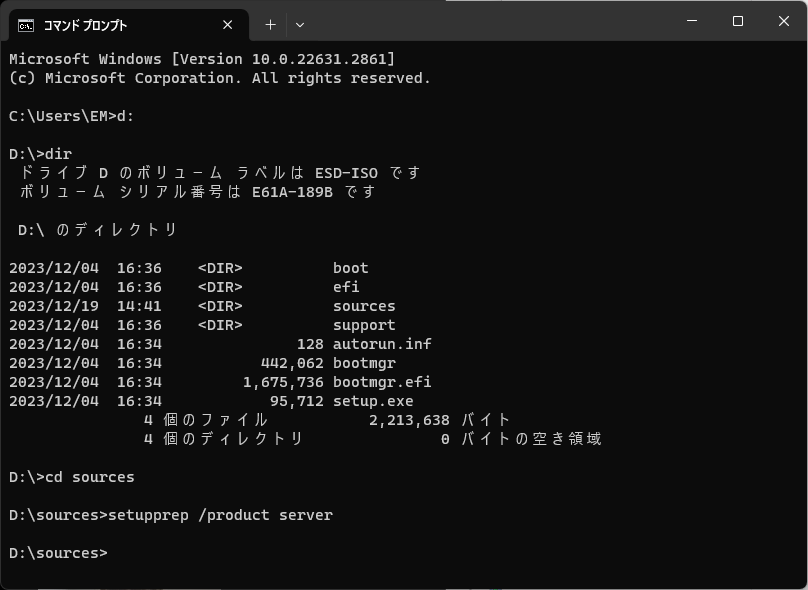
Task: Close the terminal window
Action: pyautogui.click(x=784, y=21)
